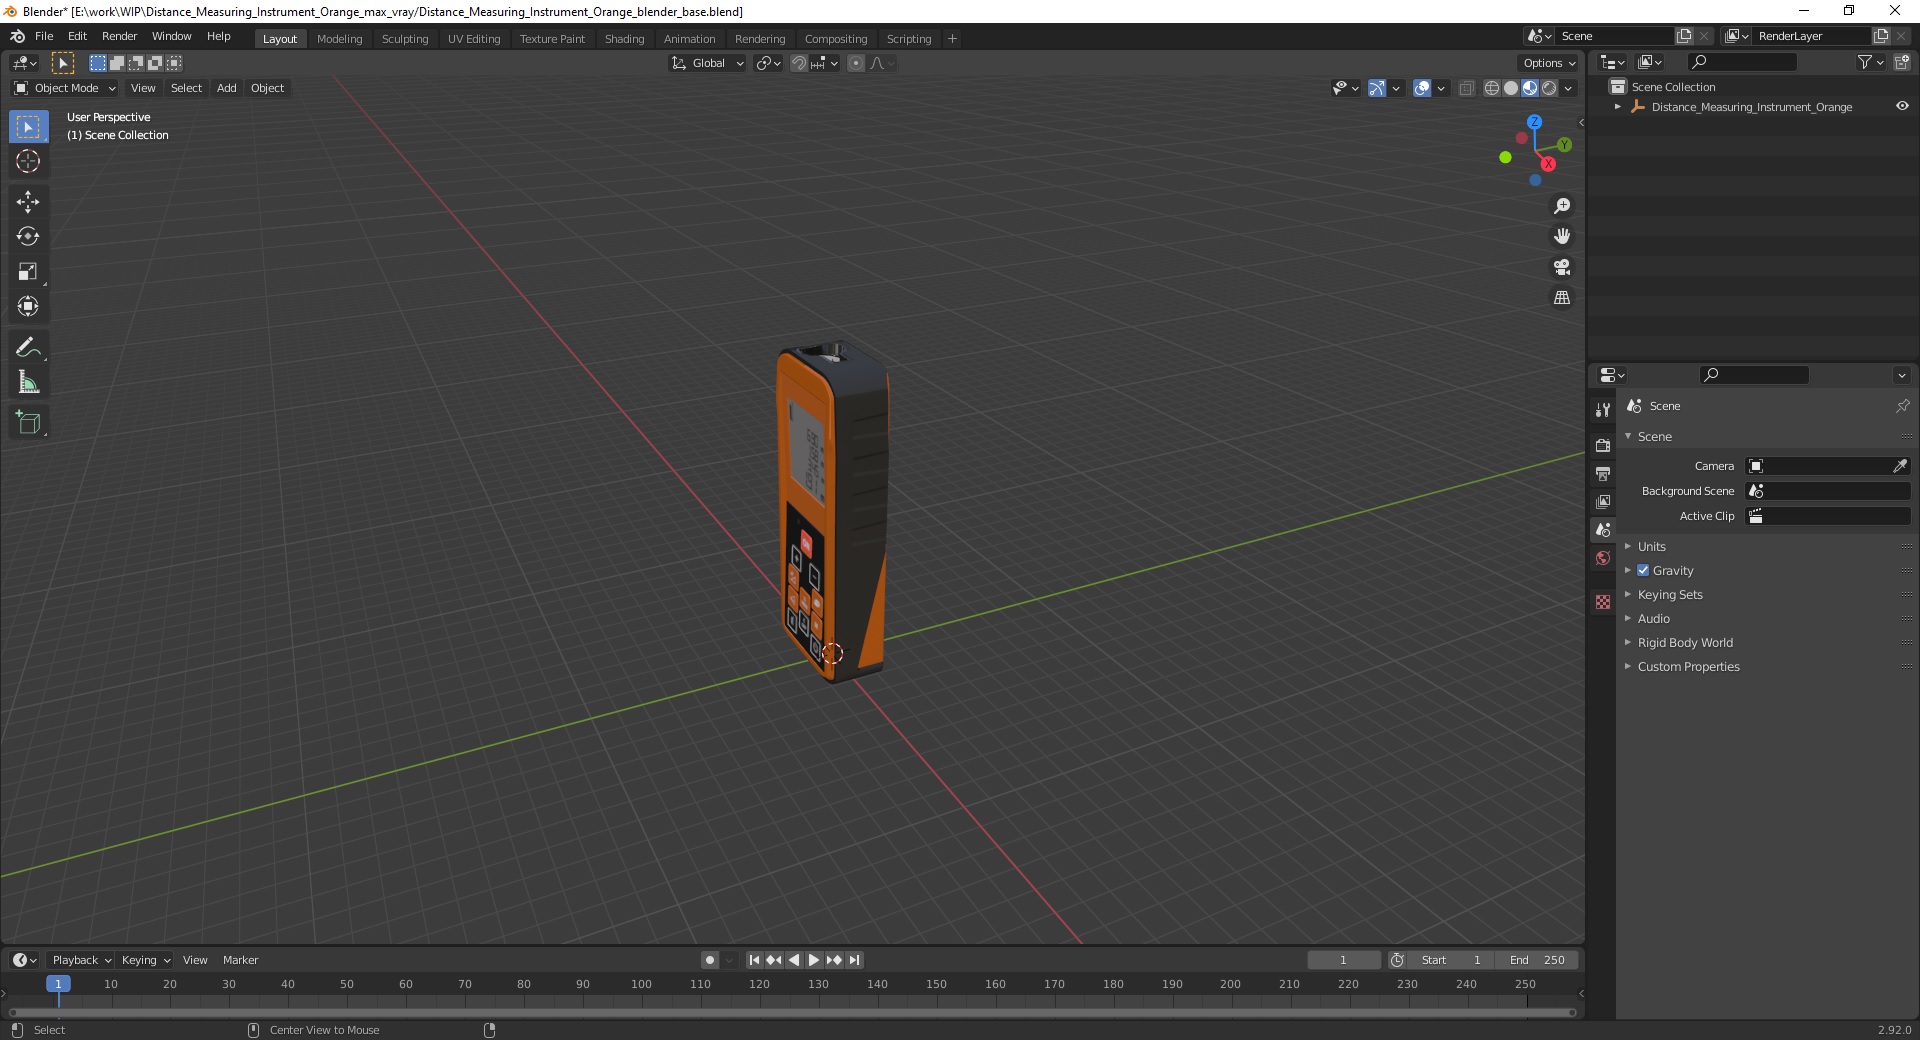Screen dimensions: 1920x1040
Task: Open the View Layer properties tab
Action: tap(1603, 501)
